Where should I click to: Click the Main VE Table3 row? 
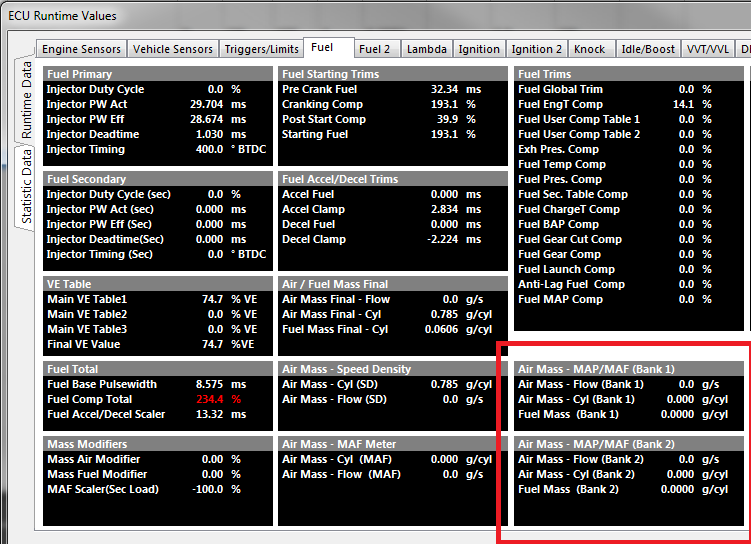(x=158, y=329)
